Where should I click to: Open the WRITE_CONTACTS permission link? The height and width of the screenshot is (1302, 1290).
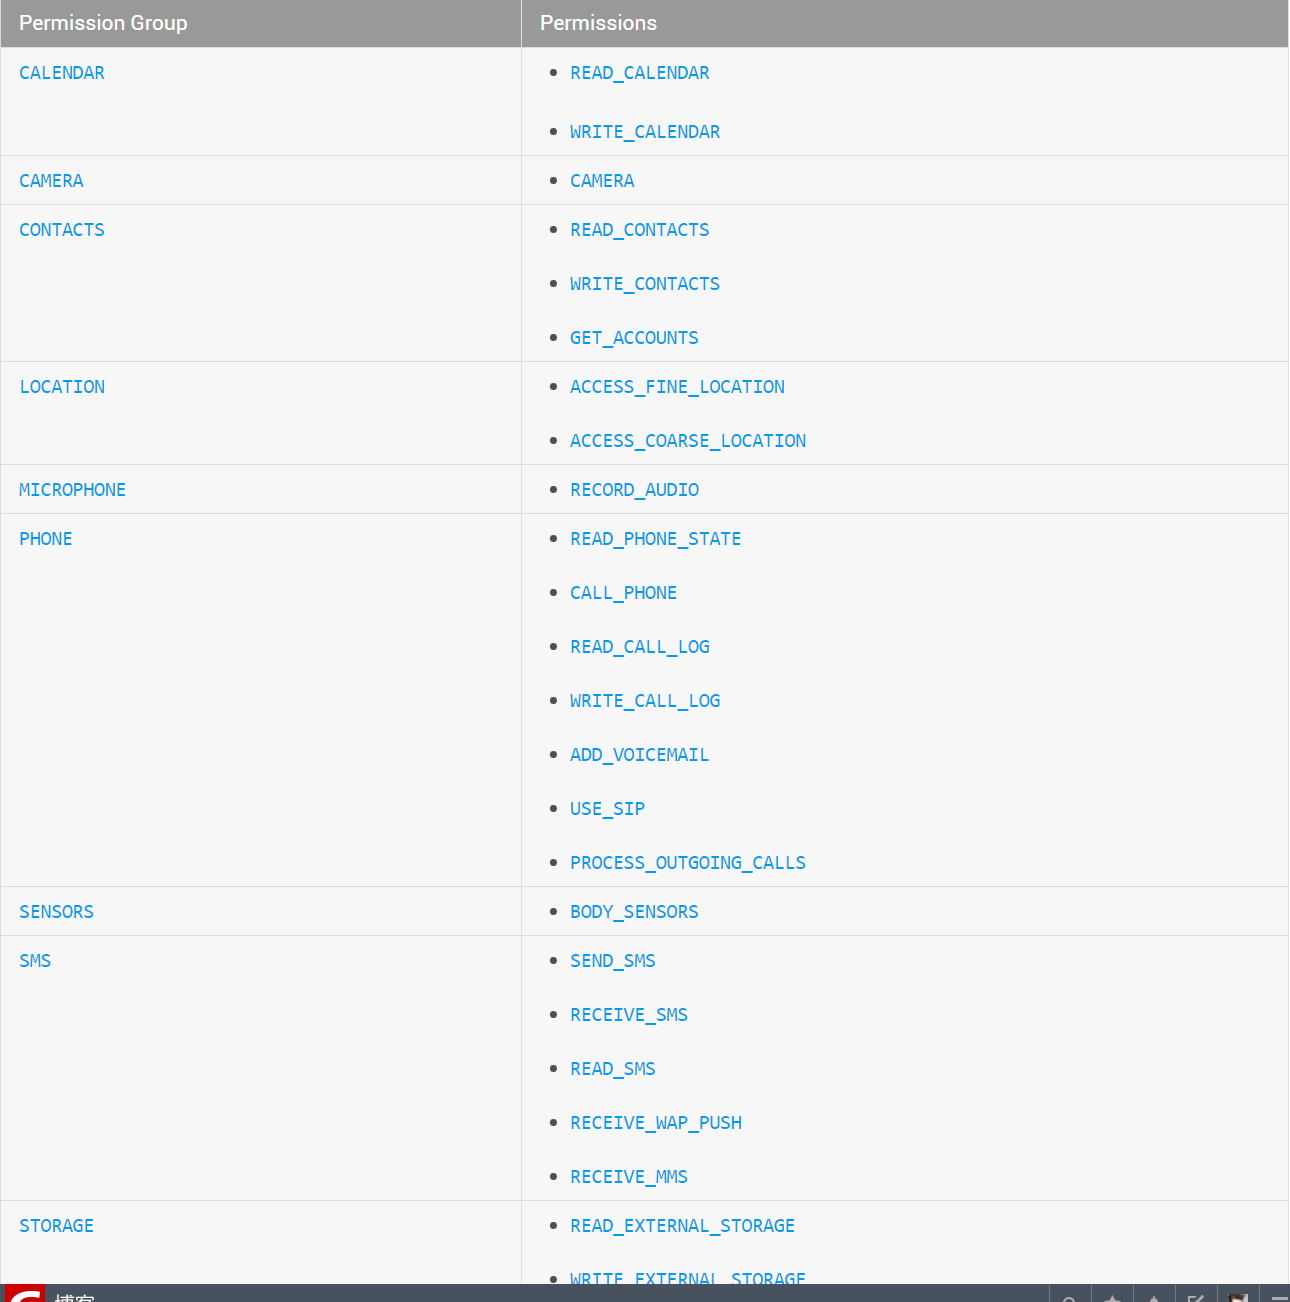(645, 284)
